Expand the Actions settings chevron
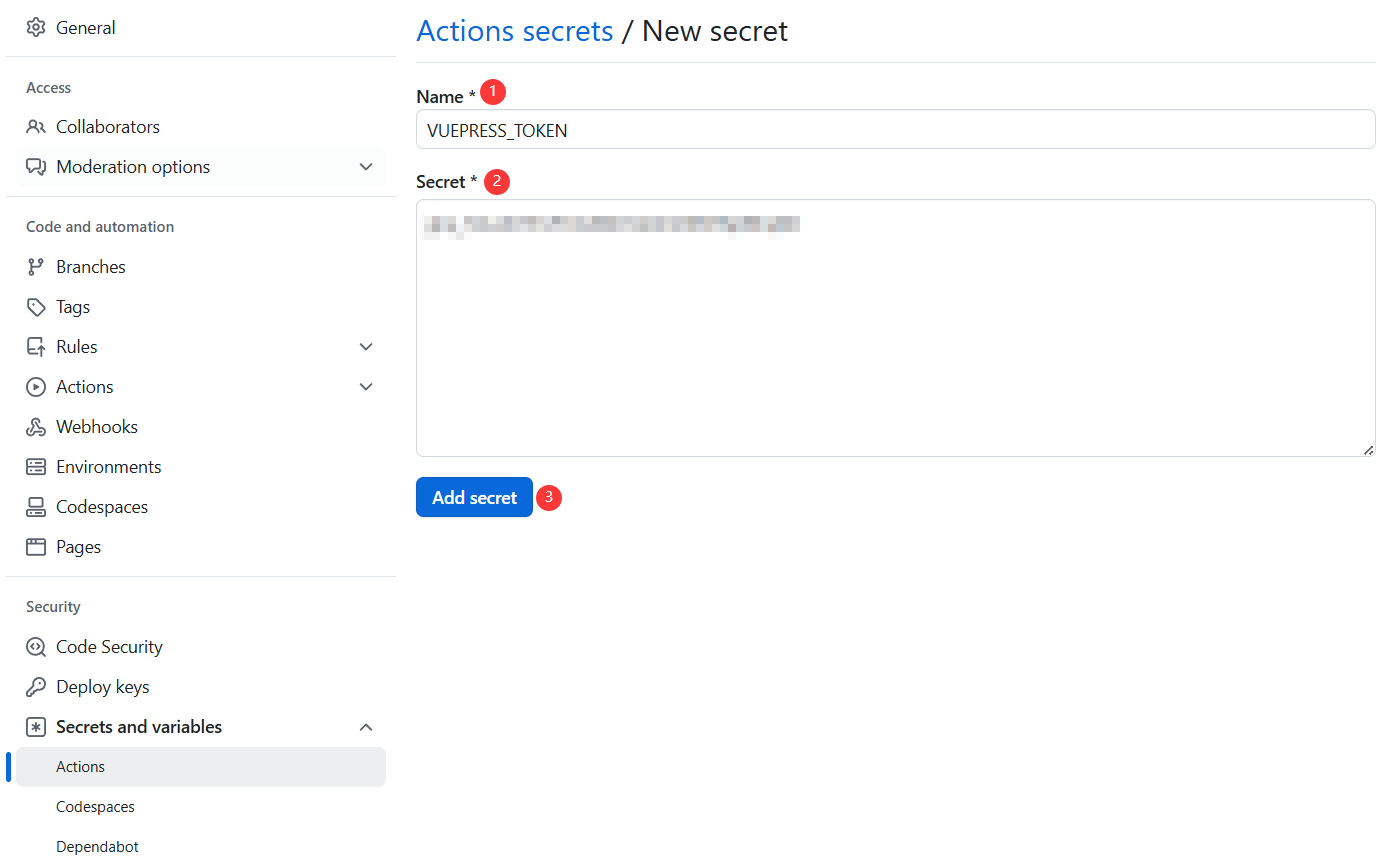The image size is (1389, 863). coord(366,387)
